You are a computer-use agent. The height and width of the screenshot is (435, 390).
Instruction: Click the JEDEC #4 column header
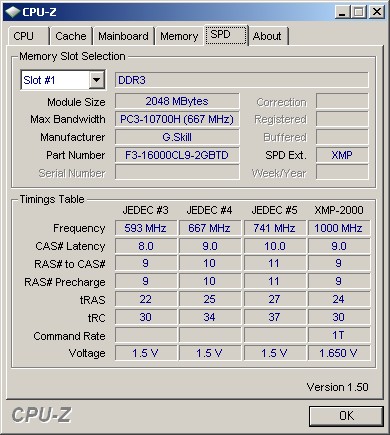[x=209, y=210]
